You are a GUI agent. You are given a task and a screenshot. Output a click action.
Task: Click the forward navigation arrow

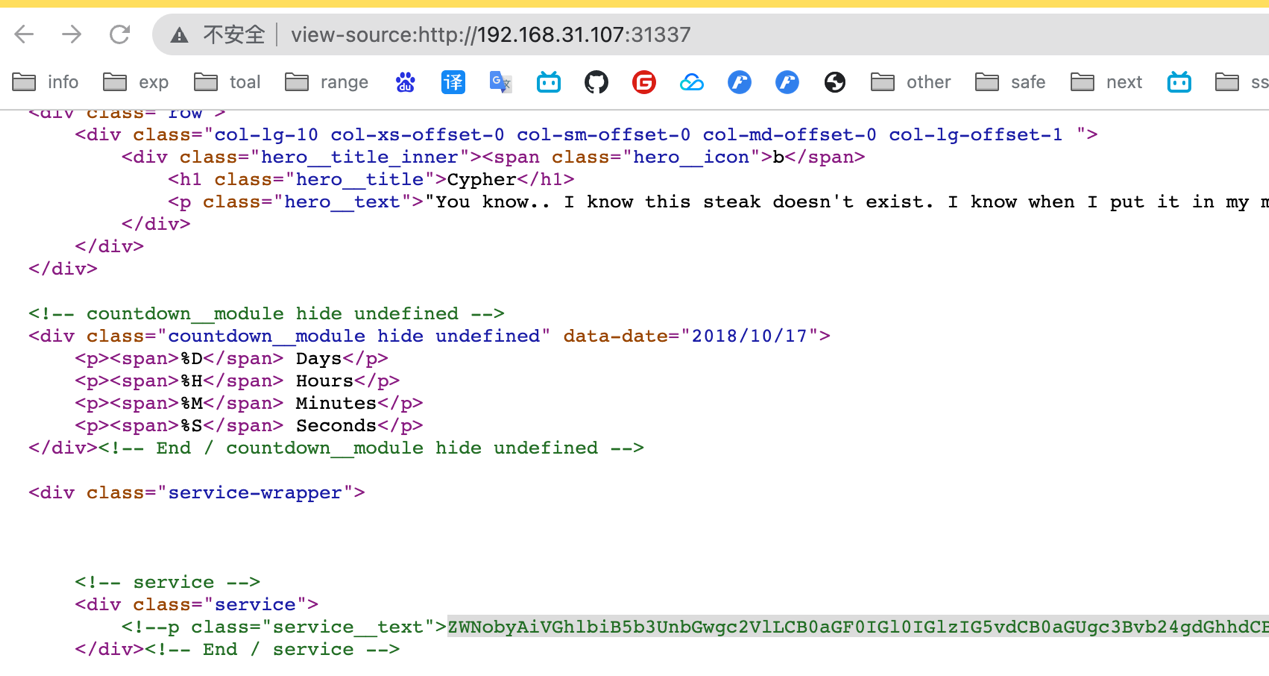click(x=72, y=35)
